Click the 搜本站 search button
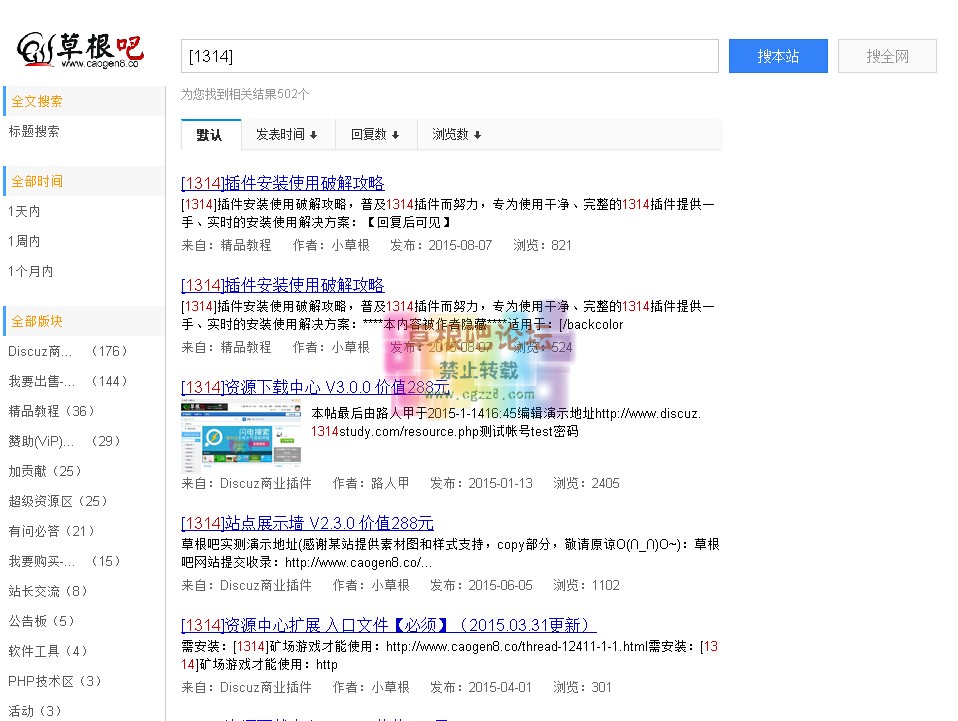 point(778,56)
